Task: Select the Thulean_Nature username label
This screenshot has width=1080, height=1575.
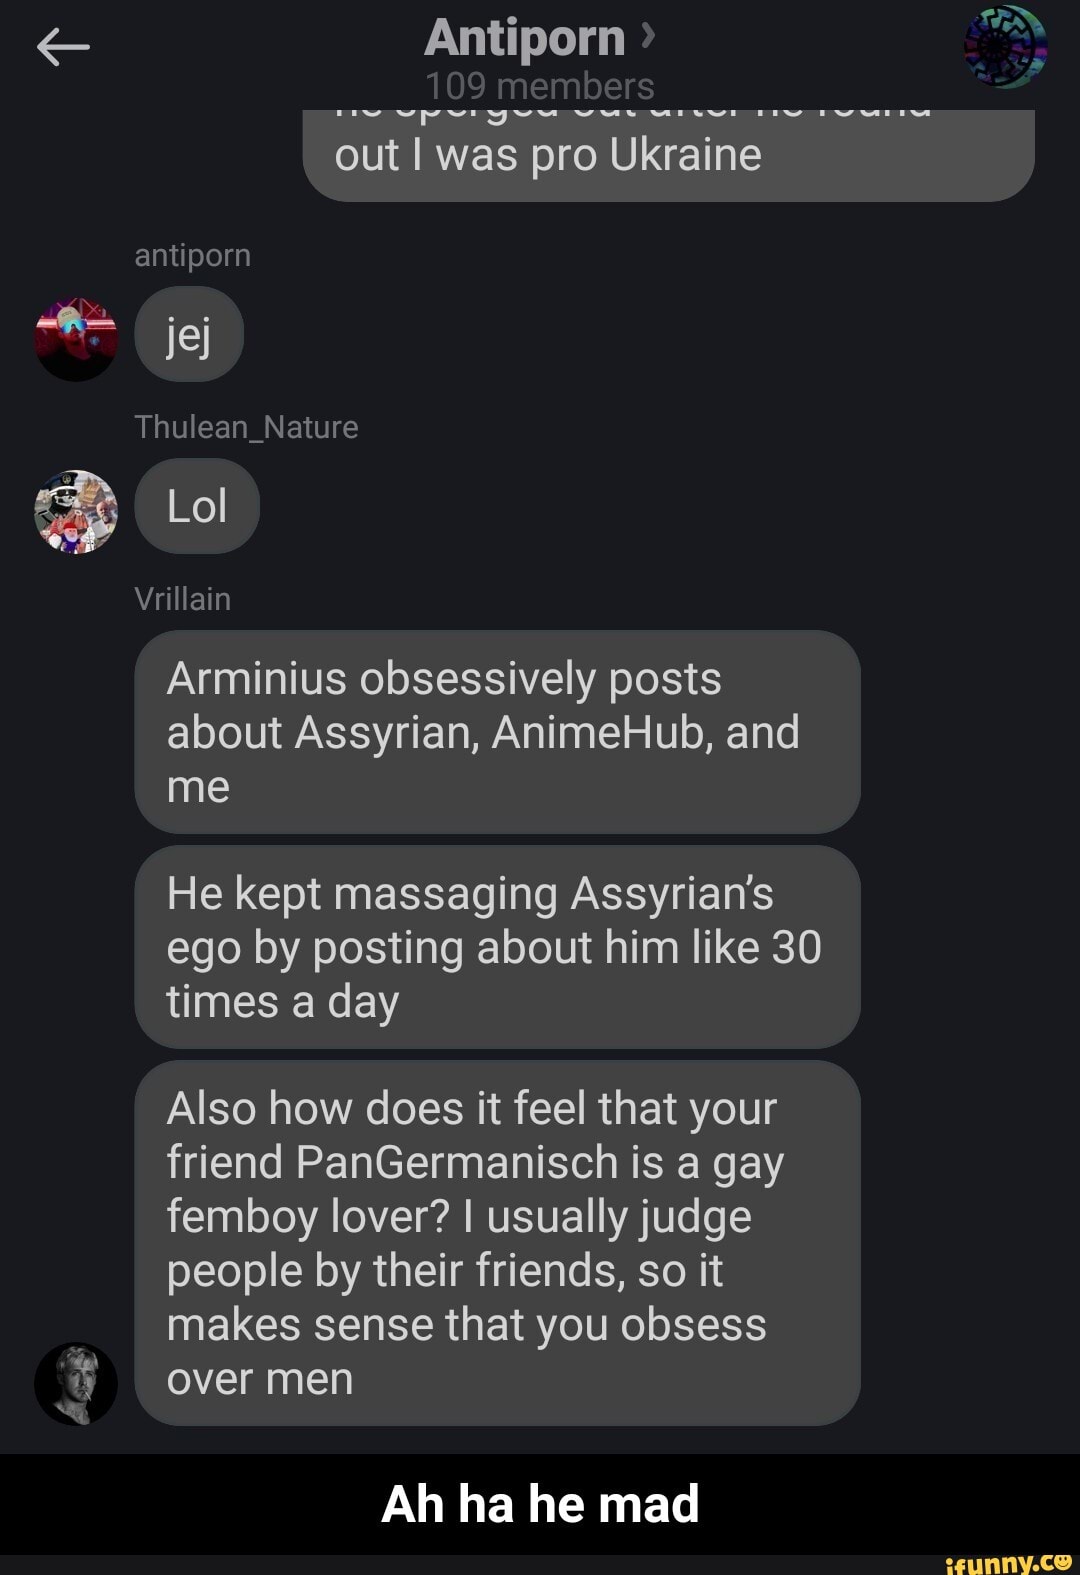Action: point(246,427)
